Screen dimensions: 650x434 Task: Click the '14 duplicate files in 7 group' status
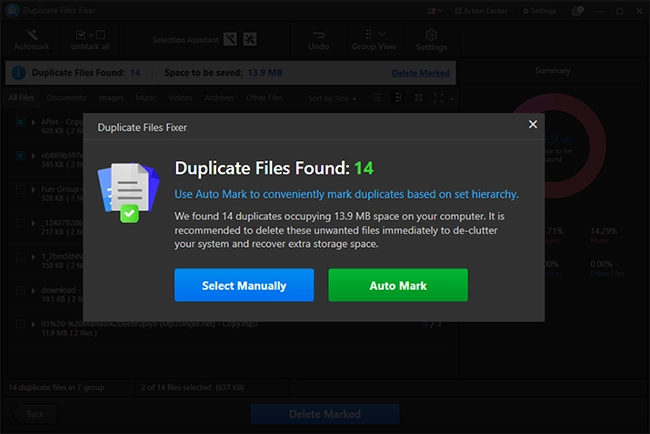(56, 388)
